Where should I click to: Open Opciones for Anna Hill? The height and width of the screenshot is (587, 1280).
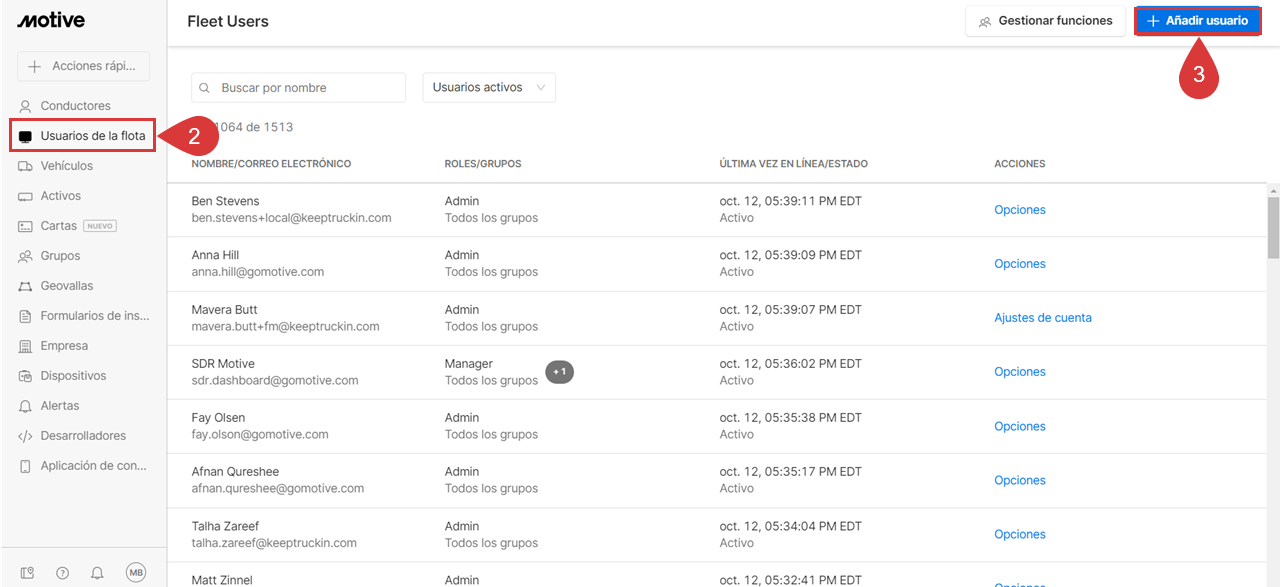coord(1020,264)
